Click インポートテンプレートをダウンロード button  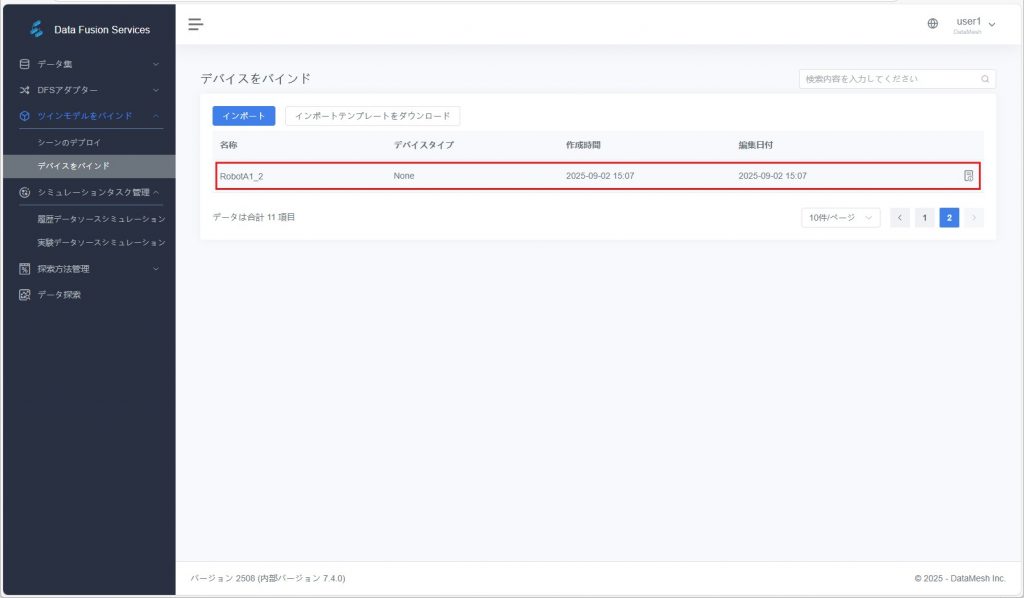tap(372, 116)
